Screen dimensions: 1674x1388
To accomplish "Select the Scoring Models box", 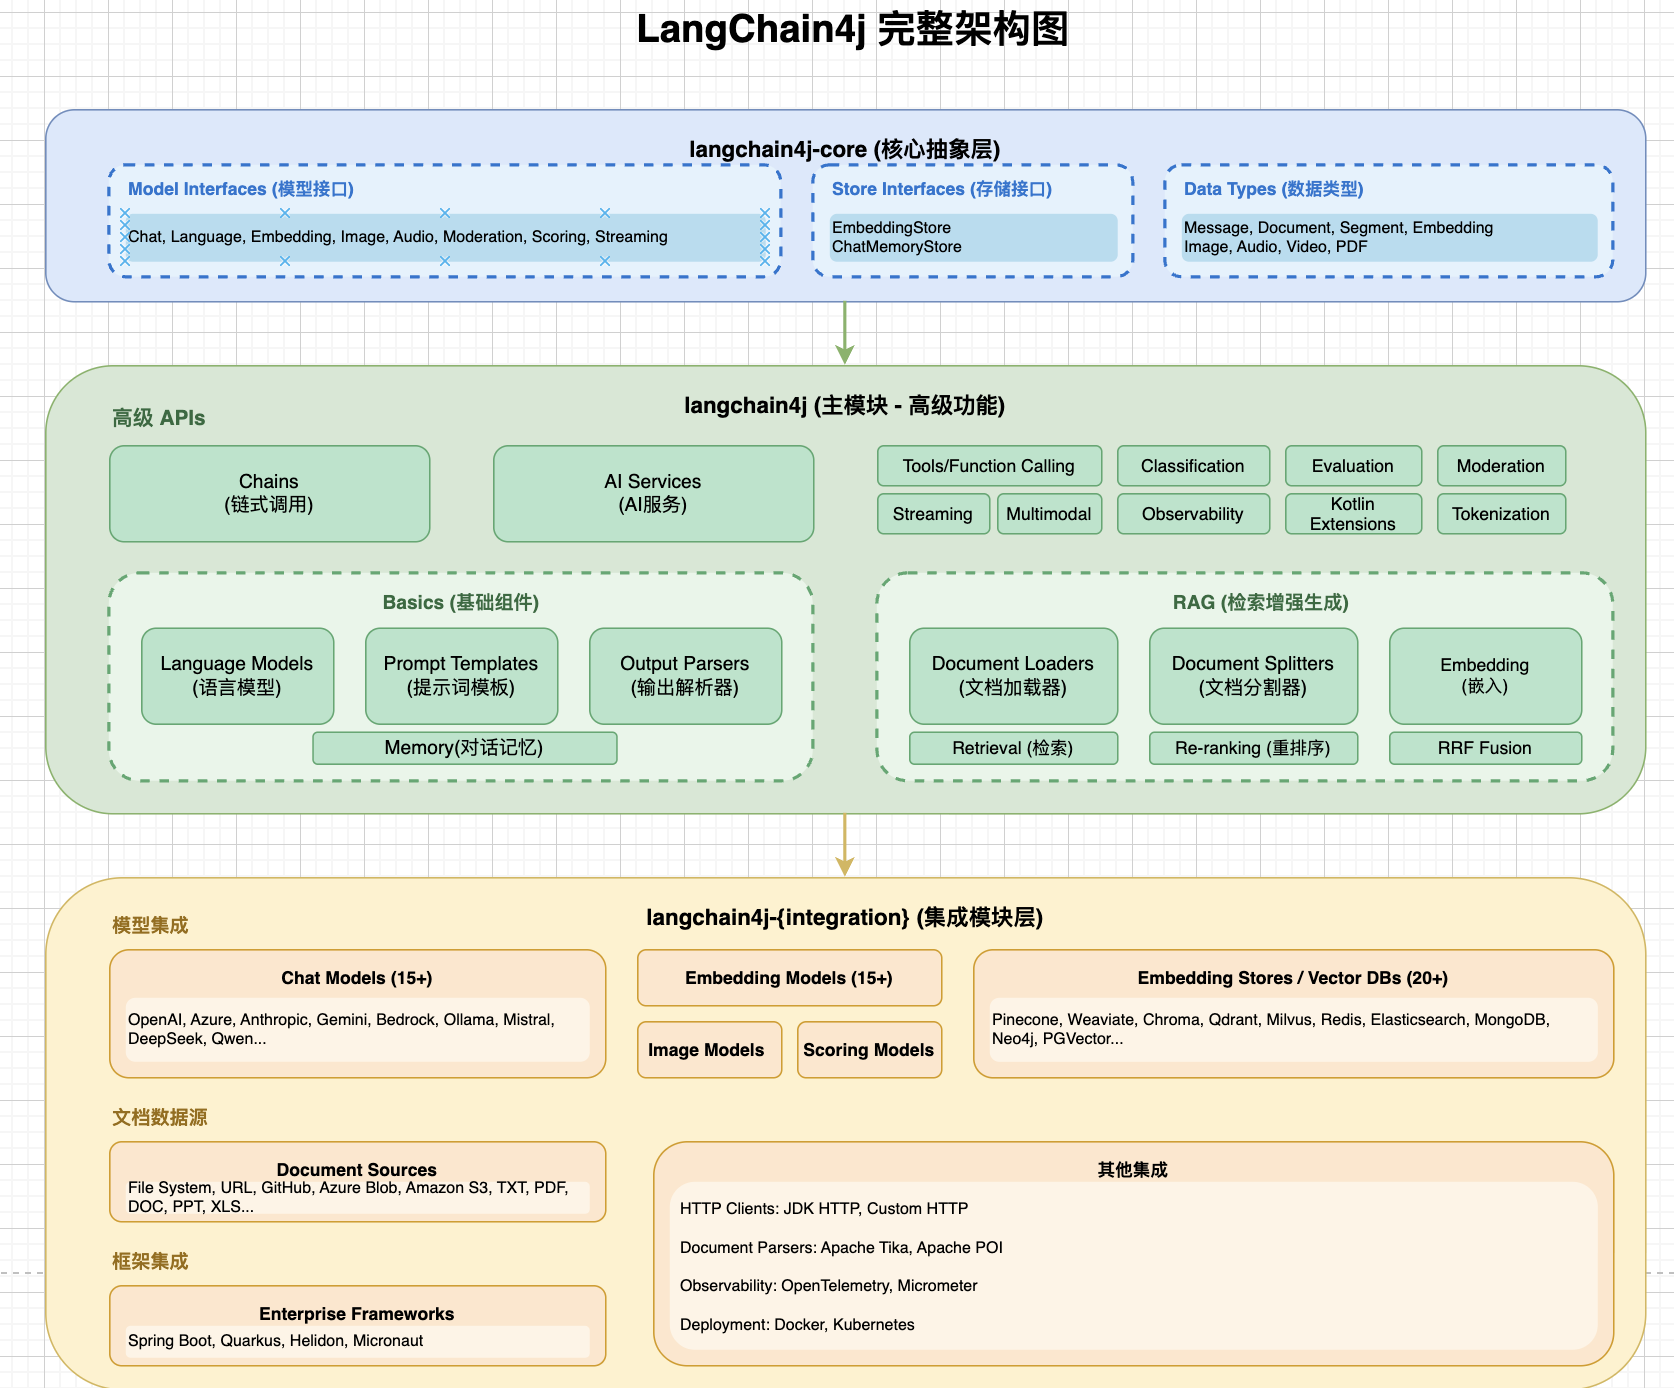I will (x=870, y=1050).
